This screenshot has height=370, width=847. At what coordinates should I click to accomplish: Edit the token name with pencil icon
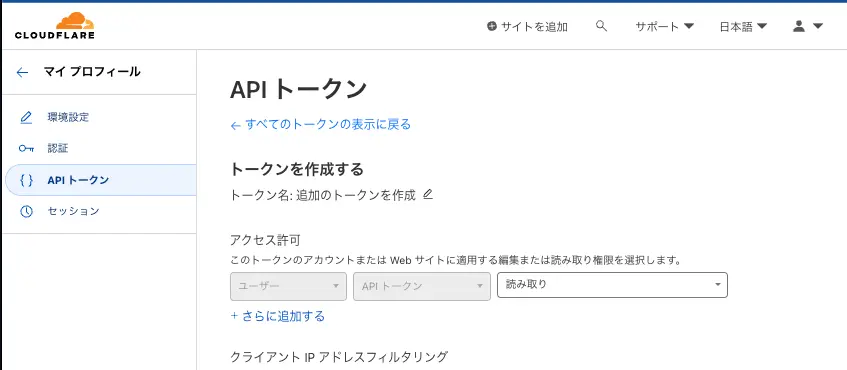(428, 194)
